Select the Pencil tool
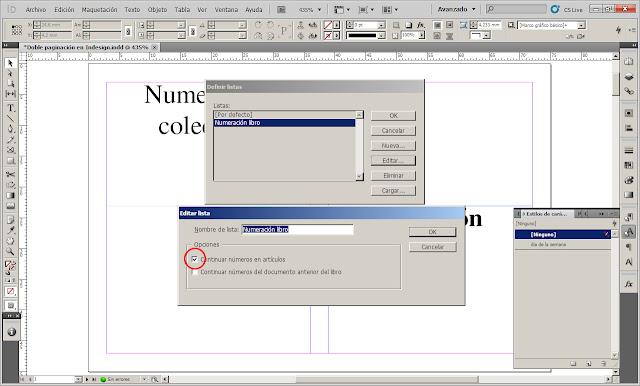Screen dimensions: 640x386 (11, 140)
